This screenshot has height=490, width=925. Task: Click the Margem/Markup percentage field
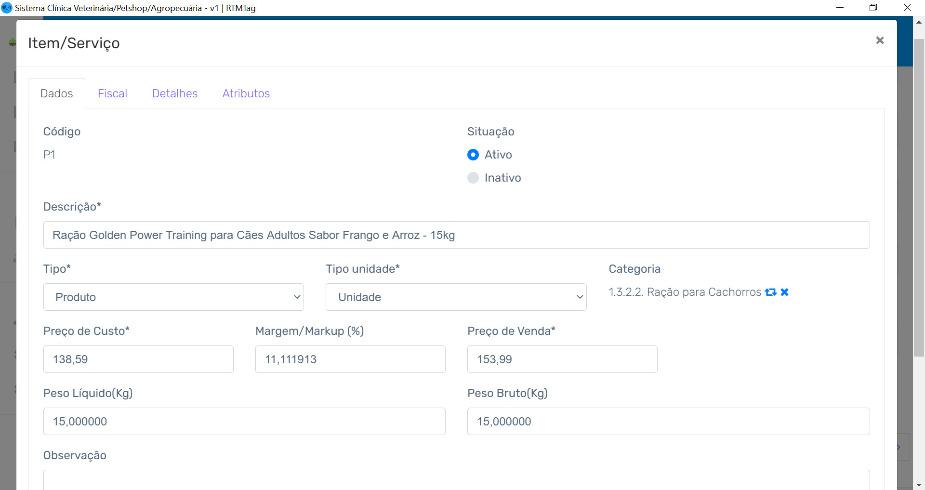[x=350, y=359]
